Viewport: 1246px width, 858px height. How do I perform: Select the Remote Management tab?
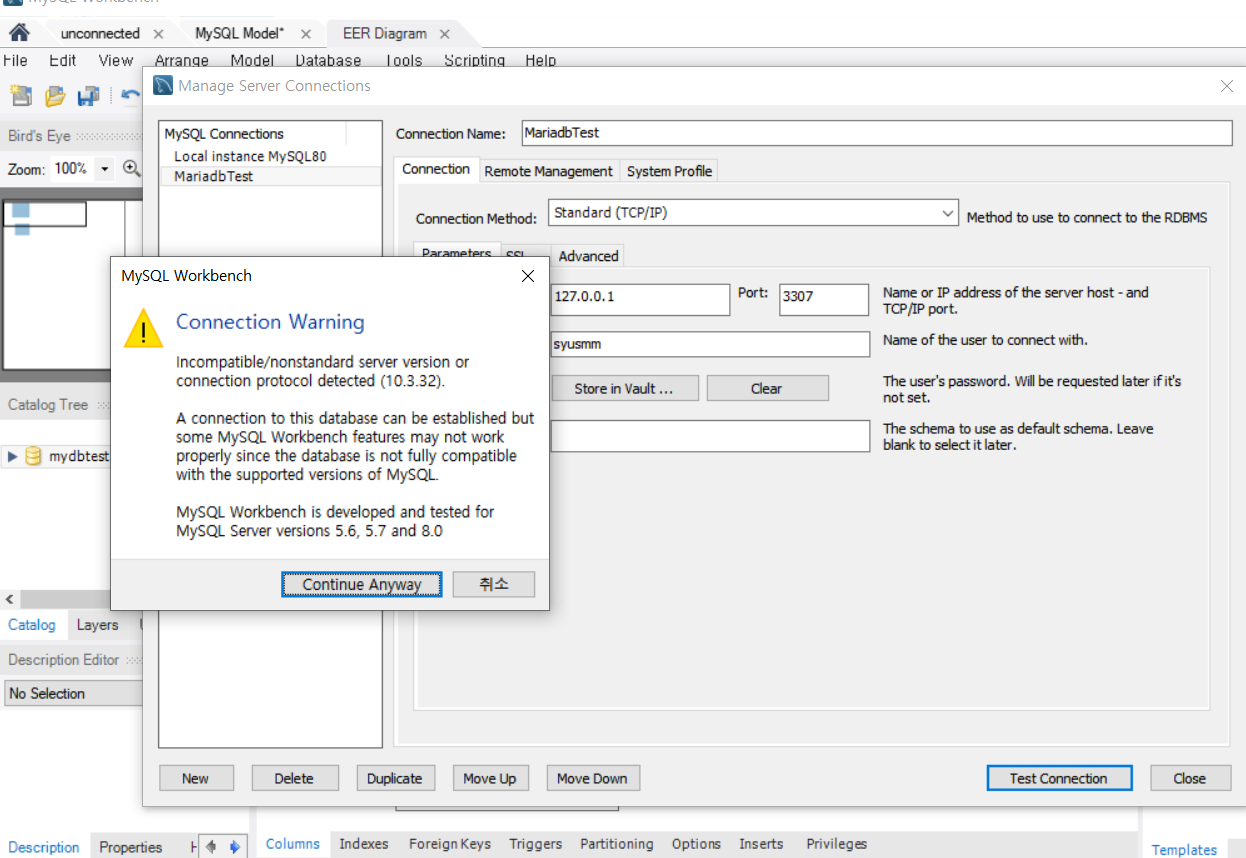coord(549,171)
